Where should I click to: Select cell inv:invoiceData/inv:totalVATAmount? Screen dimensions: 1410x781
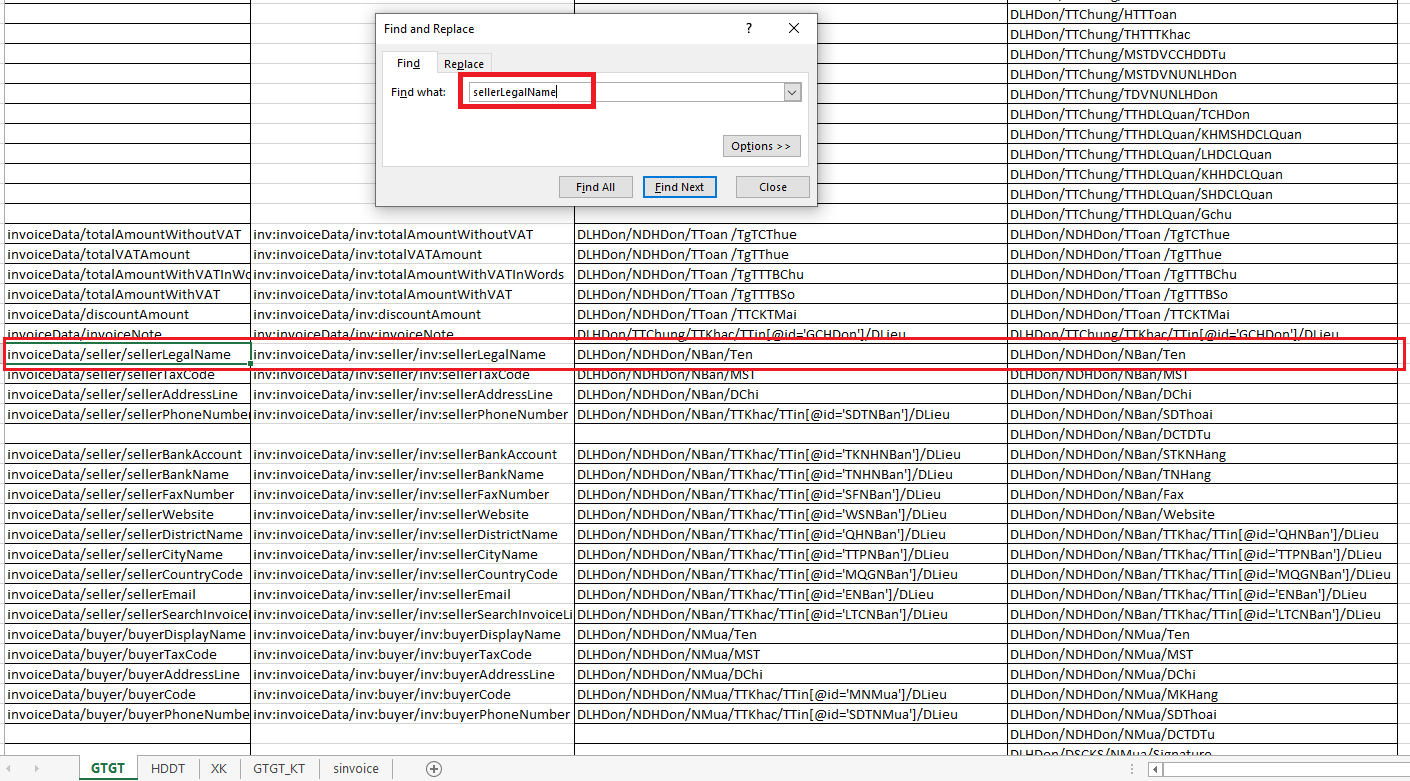pos(412,254)
